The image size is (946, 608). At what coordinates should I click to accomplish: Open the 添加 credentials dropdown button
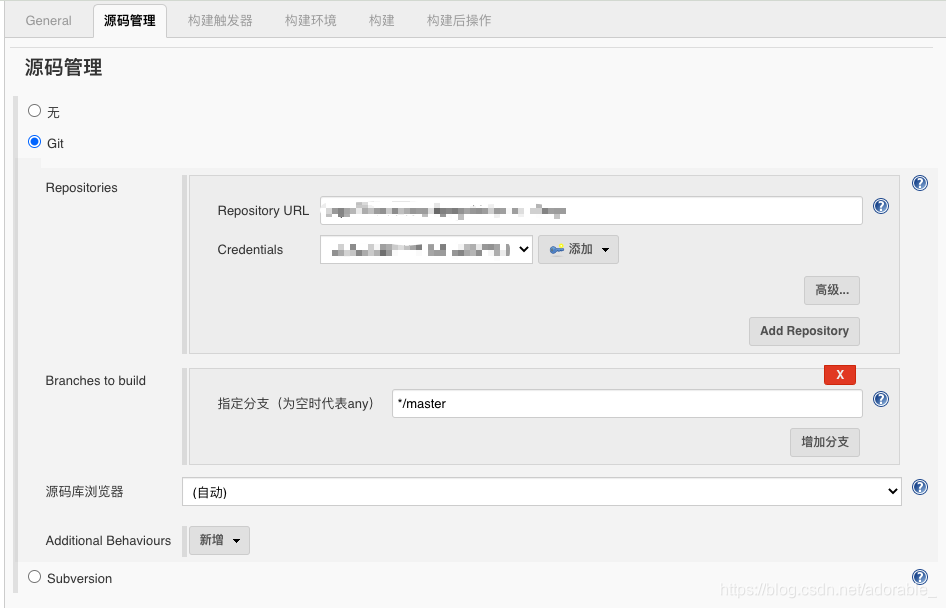point(578,249)
